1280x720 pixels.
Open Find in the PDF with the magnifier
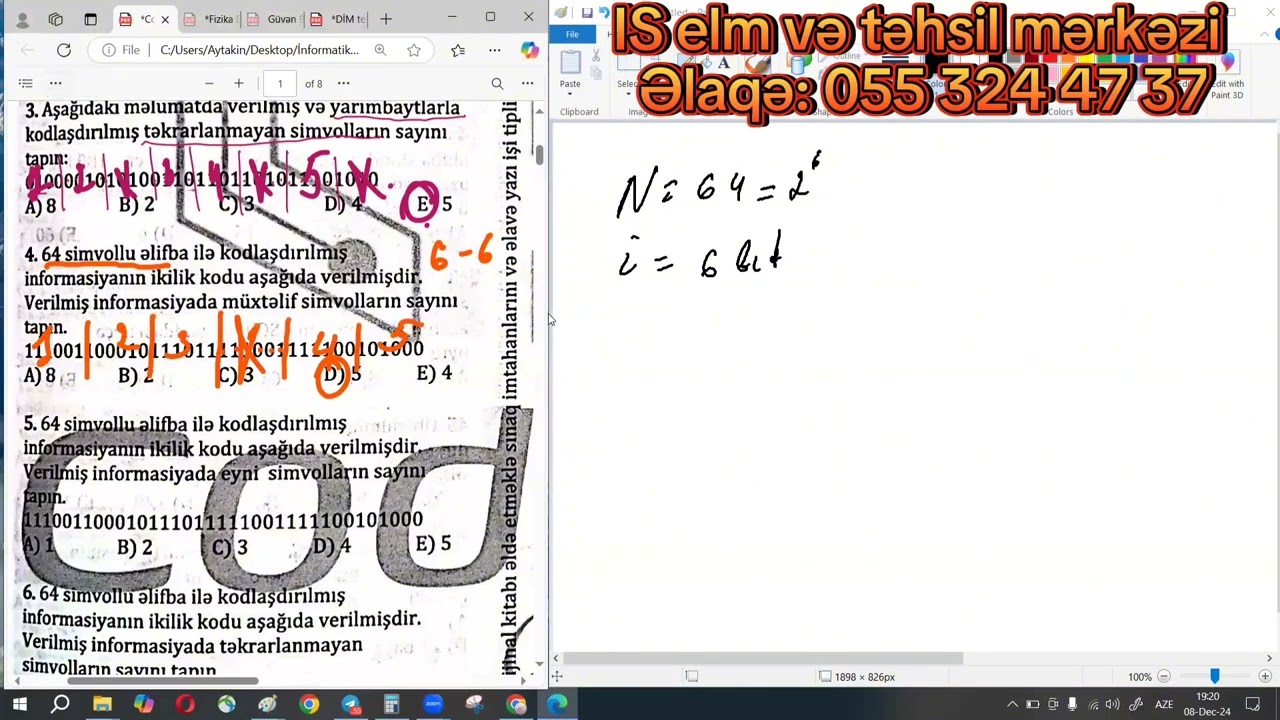click(497, 84)
